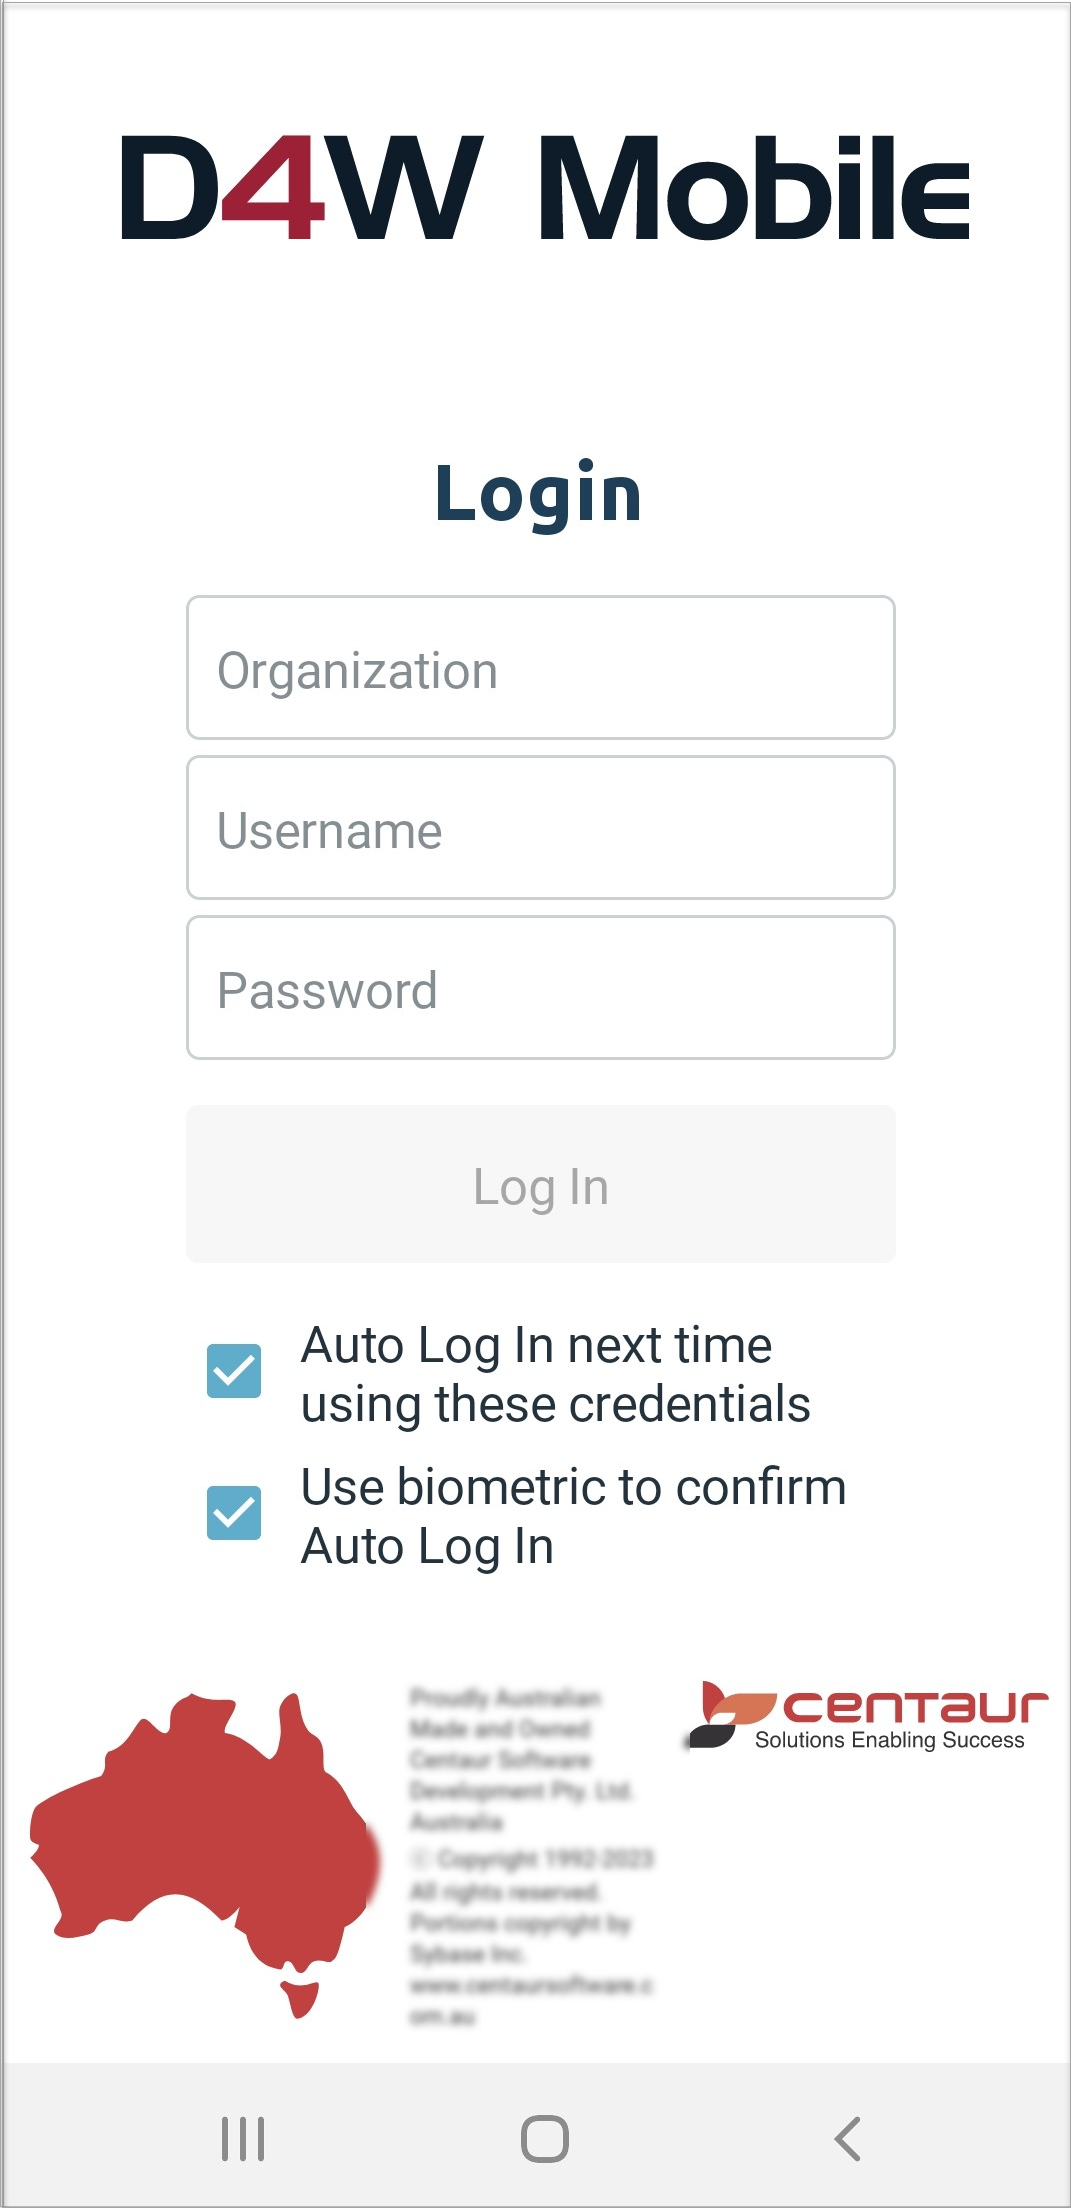Image resolution: width=1071 pixels, height=2208 pixels.
Task: Tap the Centaur logo
Action: 868,1715
